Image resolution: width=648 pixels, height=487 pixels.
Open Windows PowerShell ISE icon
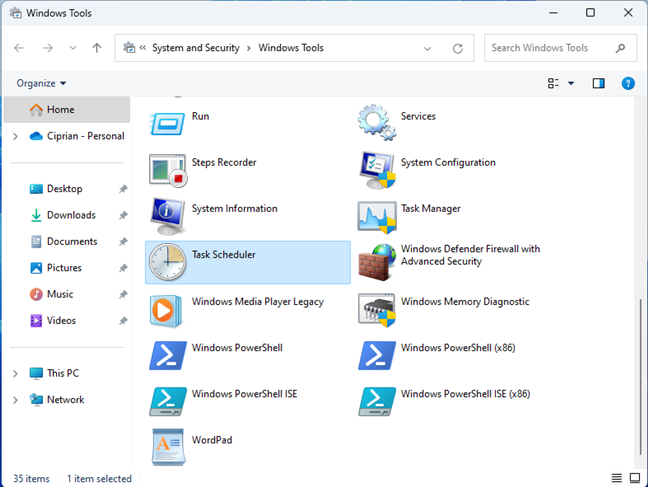[167, 401]
